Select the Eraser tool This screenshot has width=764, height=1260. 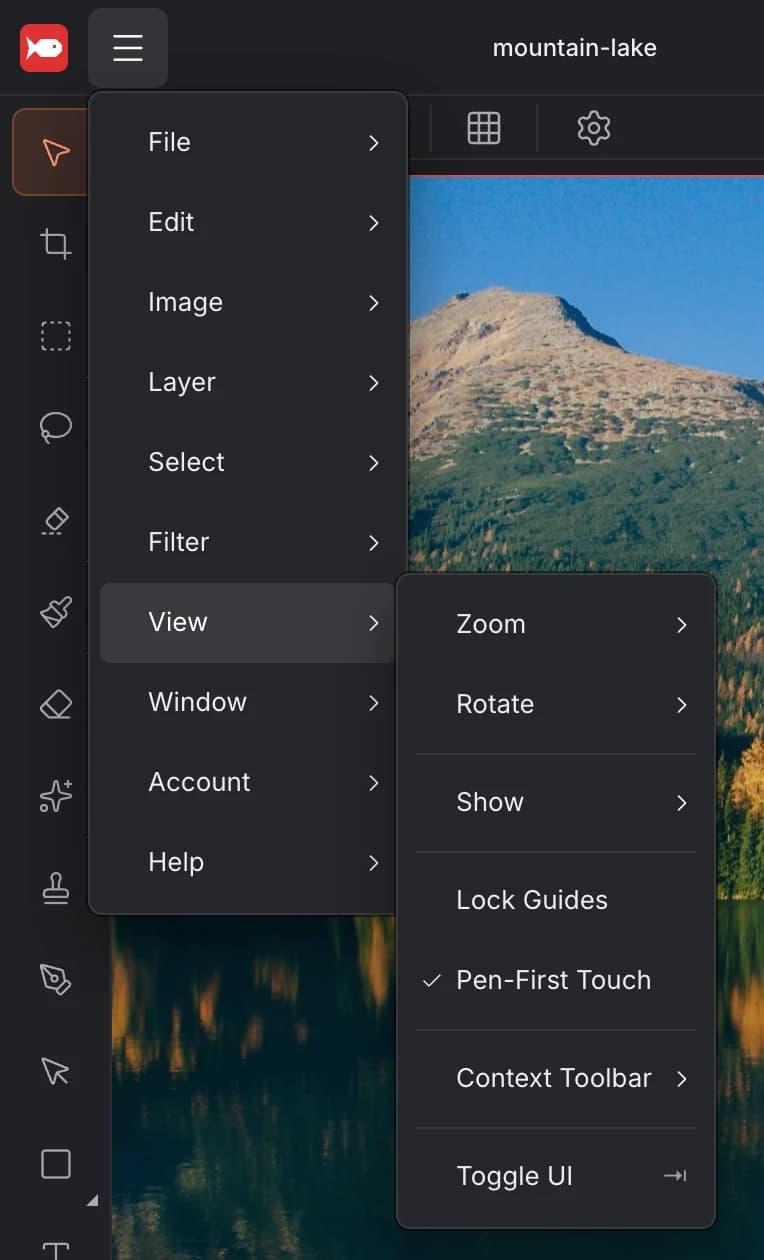click(x=55, y=705)
